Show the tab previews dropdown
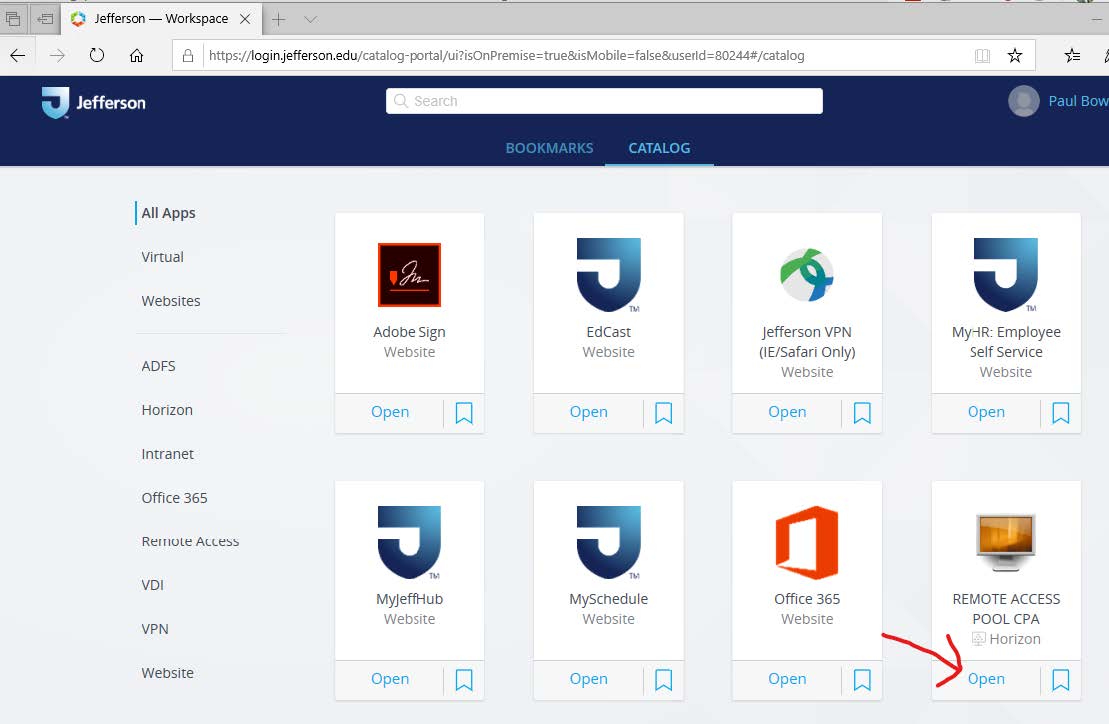The height and width of the screenshot is (724, 1109). coord(310,19)
